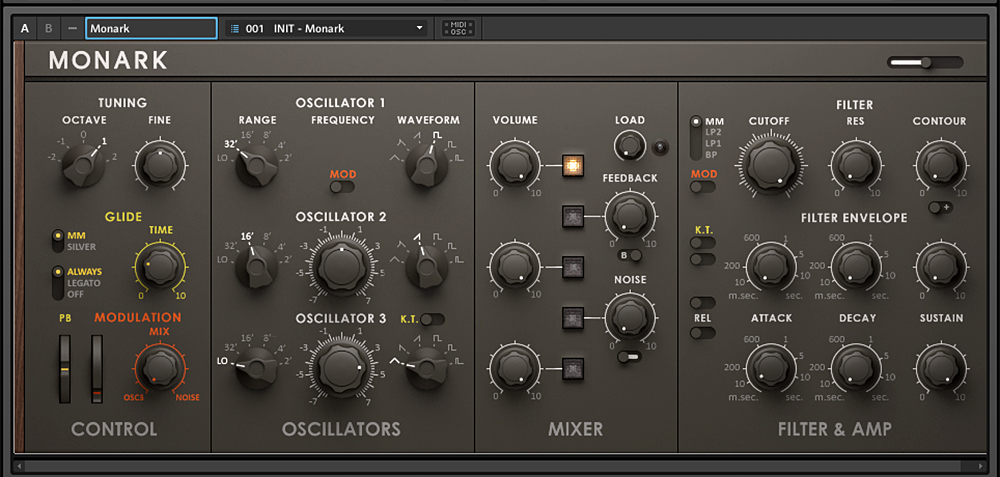Click the filter Cutoff knob
The height and width of the screenshot is (477, 1000).
coord(773,165)
